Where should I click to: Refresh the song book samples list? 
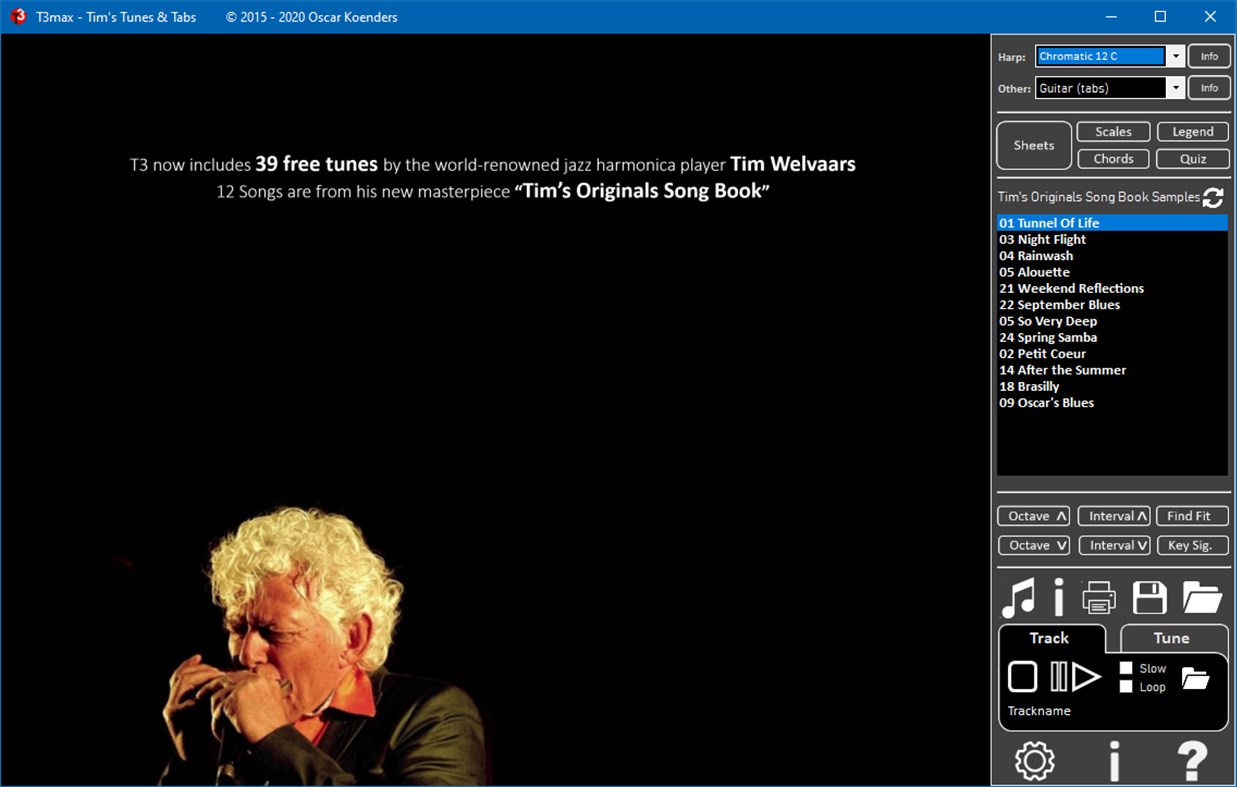click(1213, 198)
